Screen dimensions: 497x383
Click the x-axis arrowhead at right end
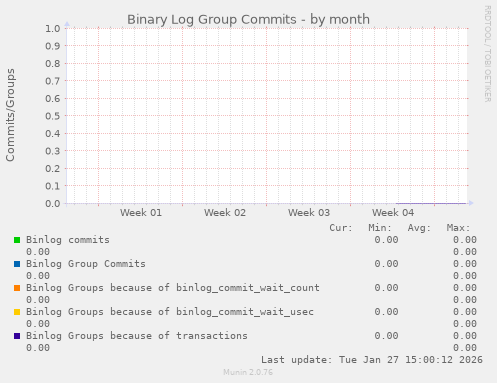coord(471,203)
